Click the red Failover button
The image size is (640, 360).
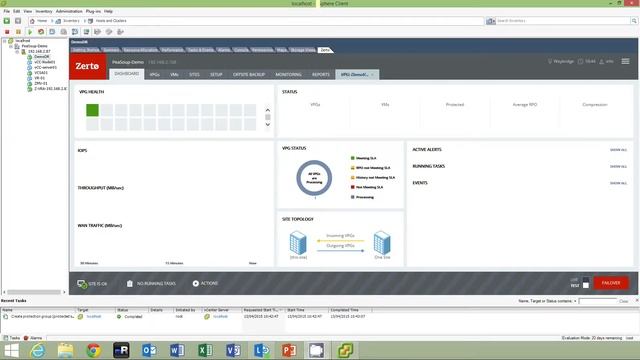click(x=611, y=283)
